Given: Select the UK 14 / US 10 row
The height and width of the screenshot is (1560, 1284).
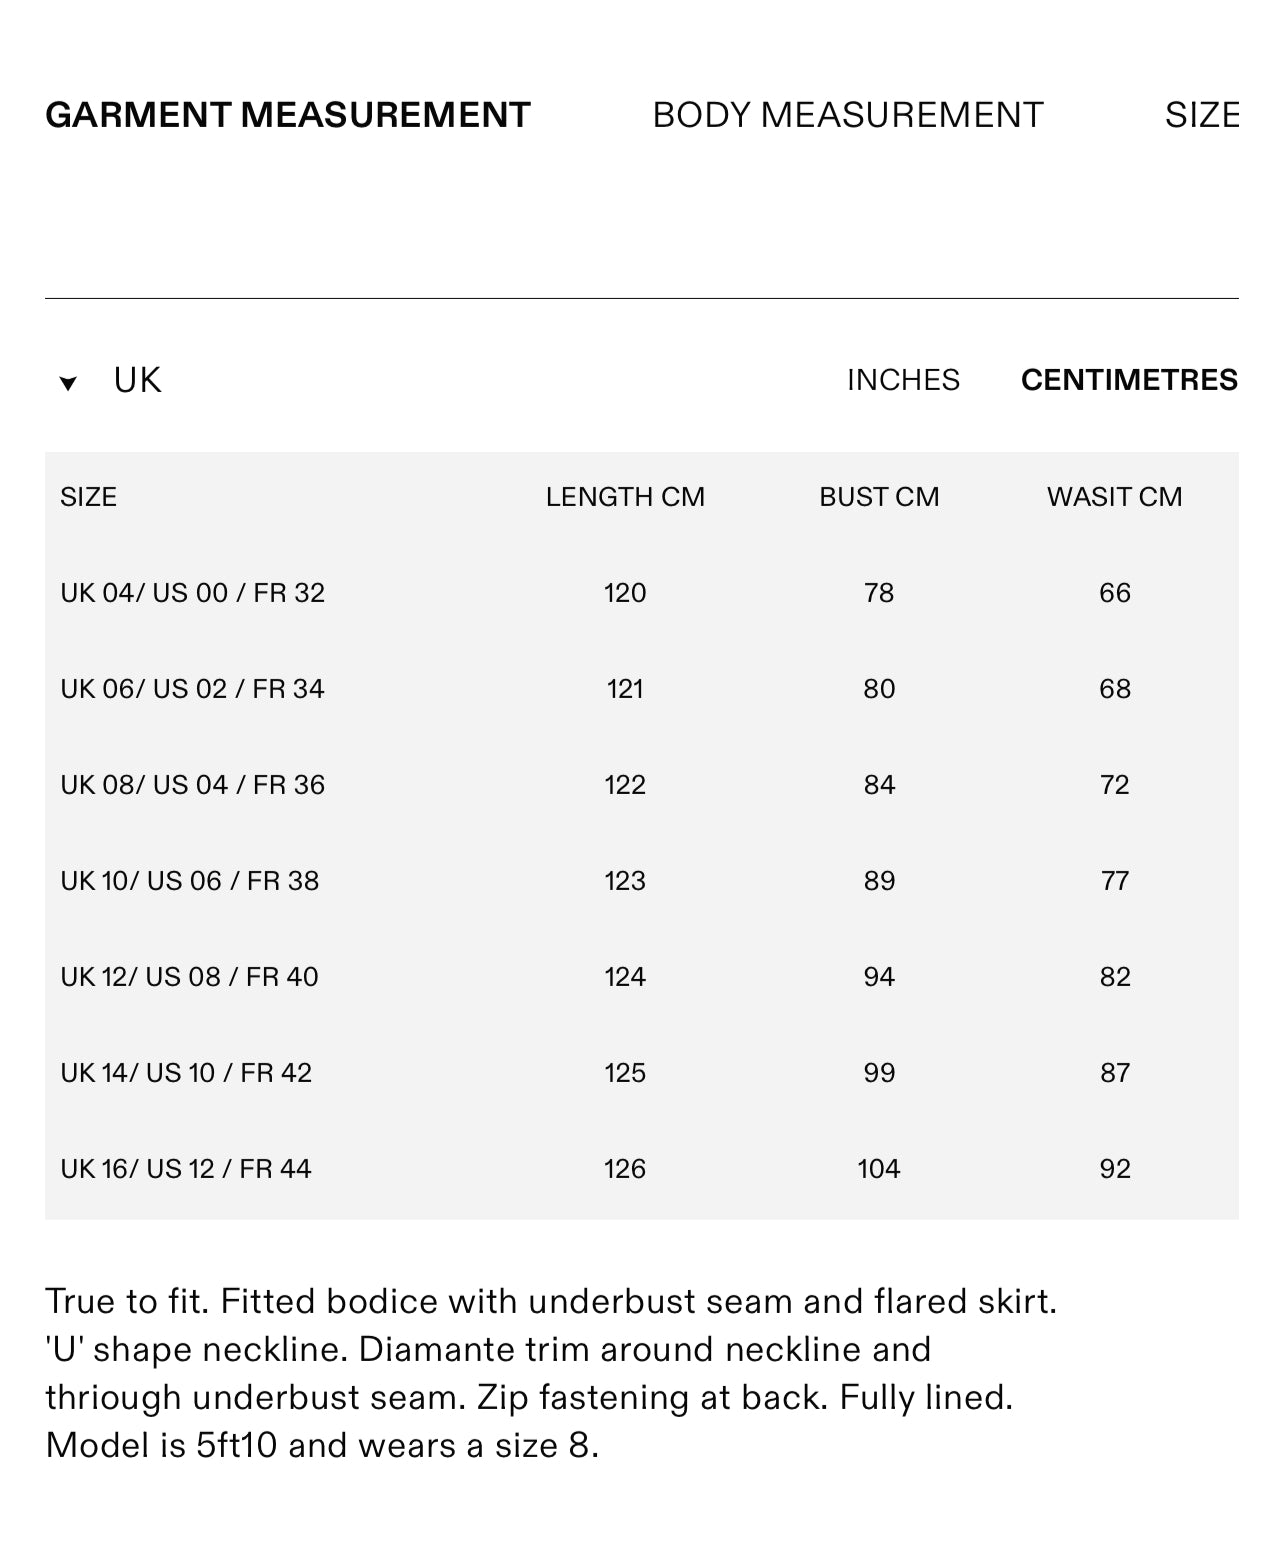Looking at the screenshot, I should (187, 1073).
